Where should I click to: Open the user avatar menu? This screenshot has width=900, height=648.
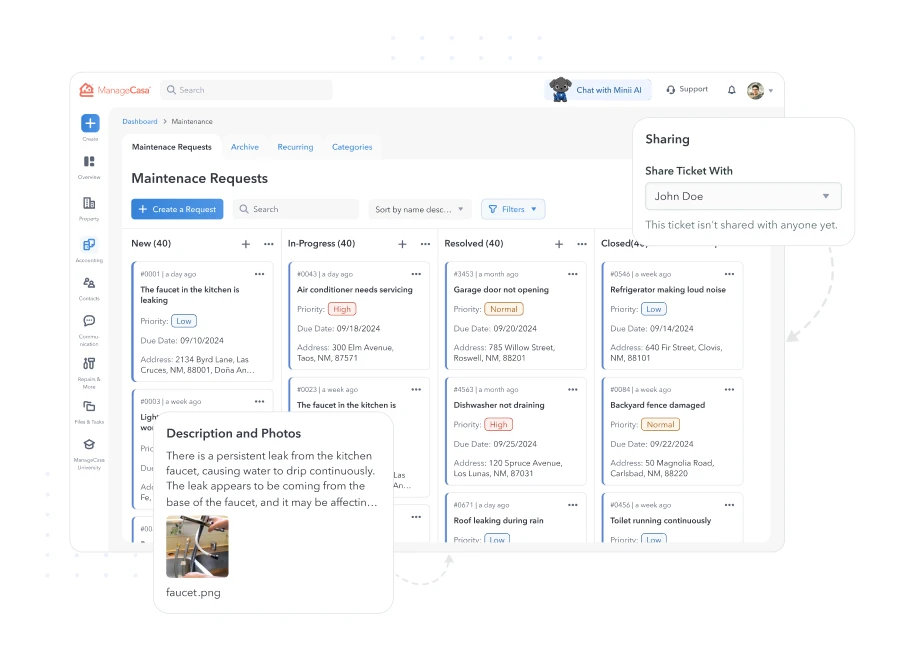(x=760, y=91)
